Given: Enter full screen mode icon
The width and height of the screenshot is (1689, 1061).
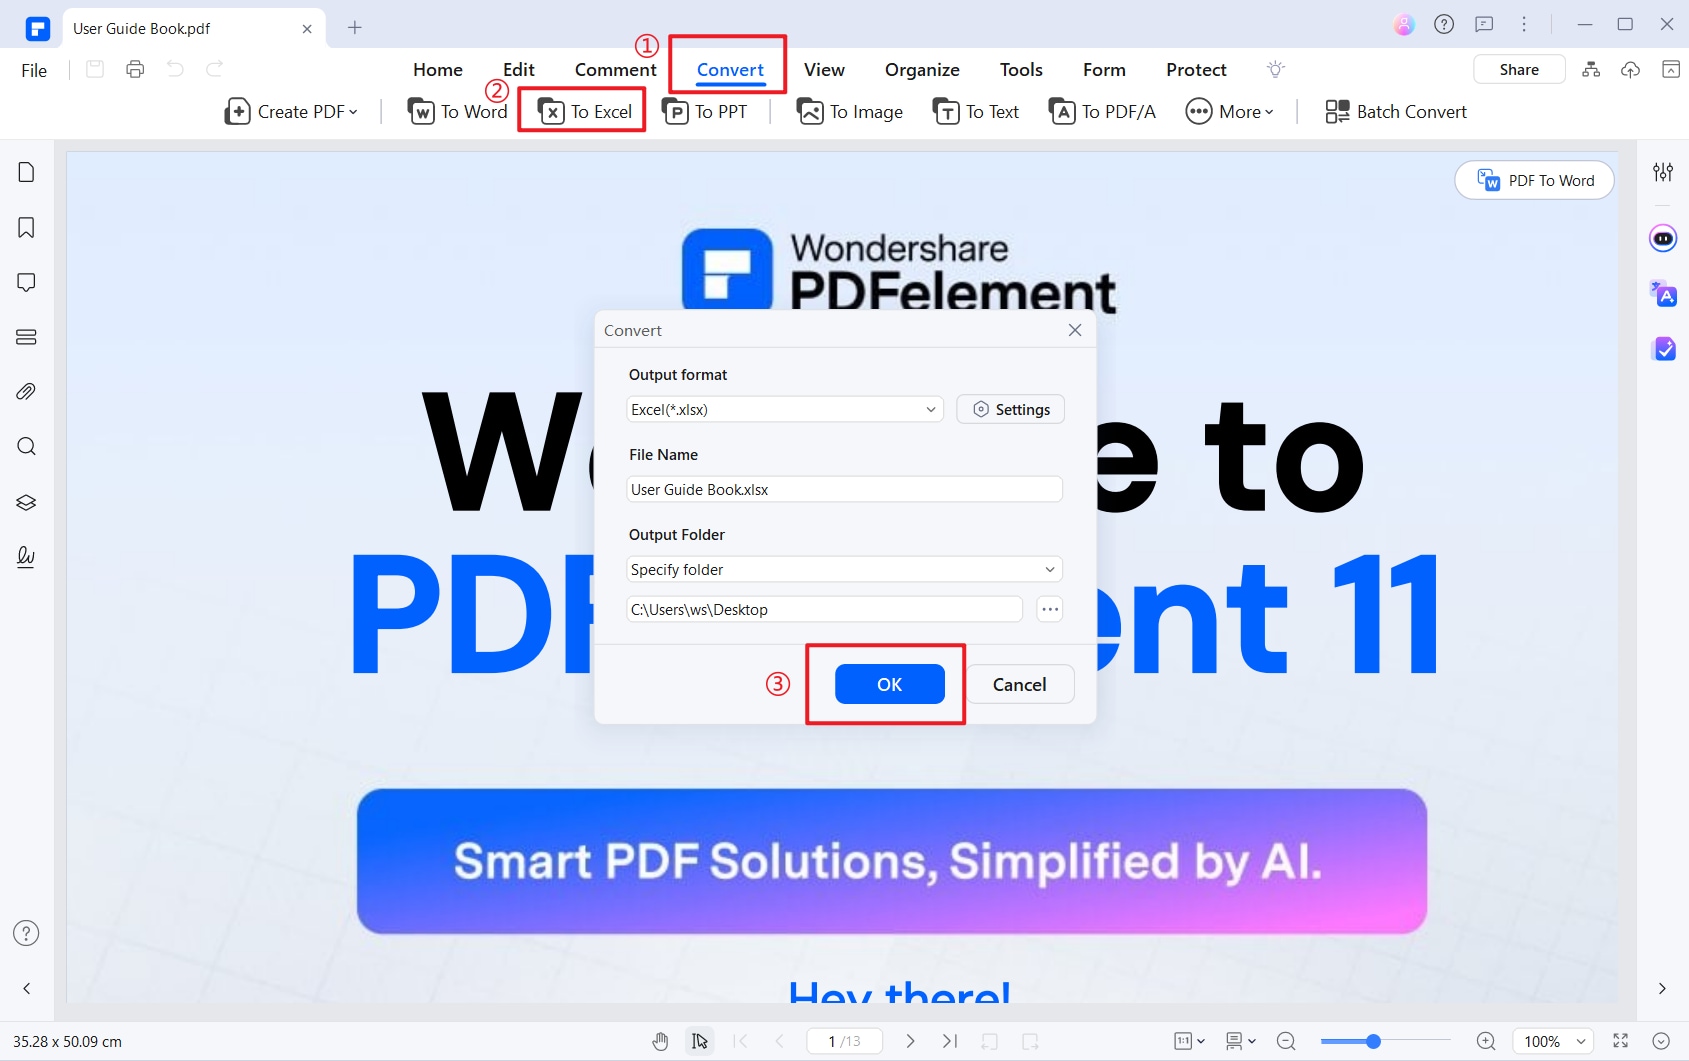Looking at the screenshot, I should (1621, 1041).
